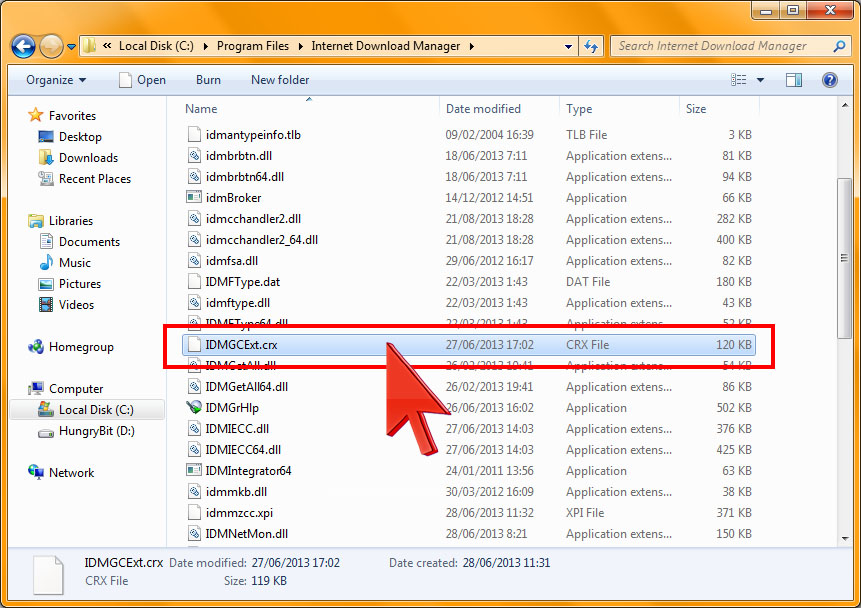Select IDMGrHlp application icon
Image resolution: width=861 pixels, height=608 pixels.
coord(194,408)
